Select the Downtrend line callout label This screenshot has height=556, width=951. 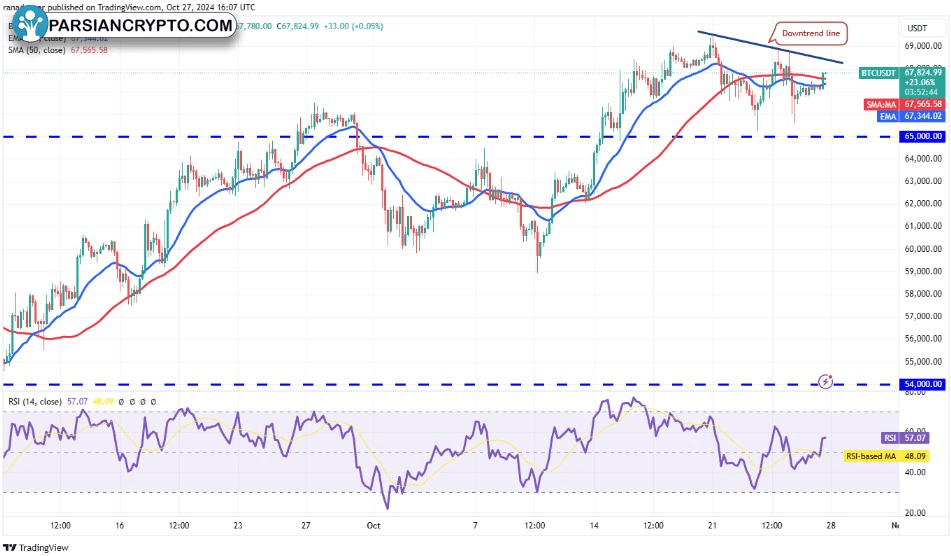[811, 33]
